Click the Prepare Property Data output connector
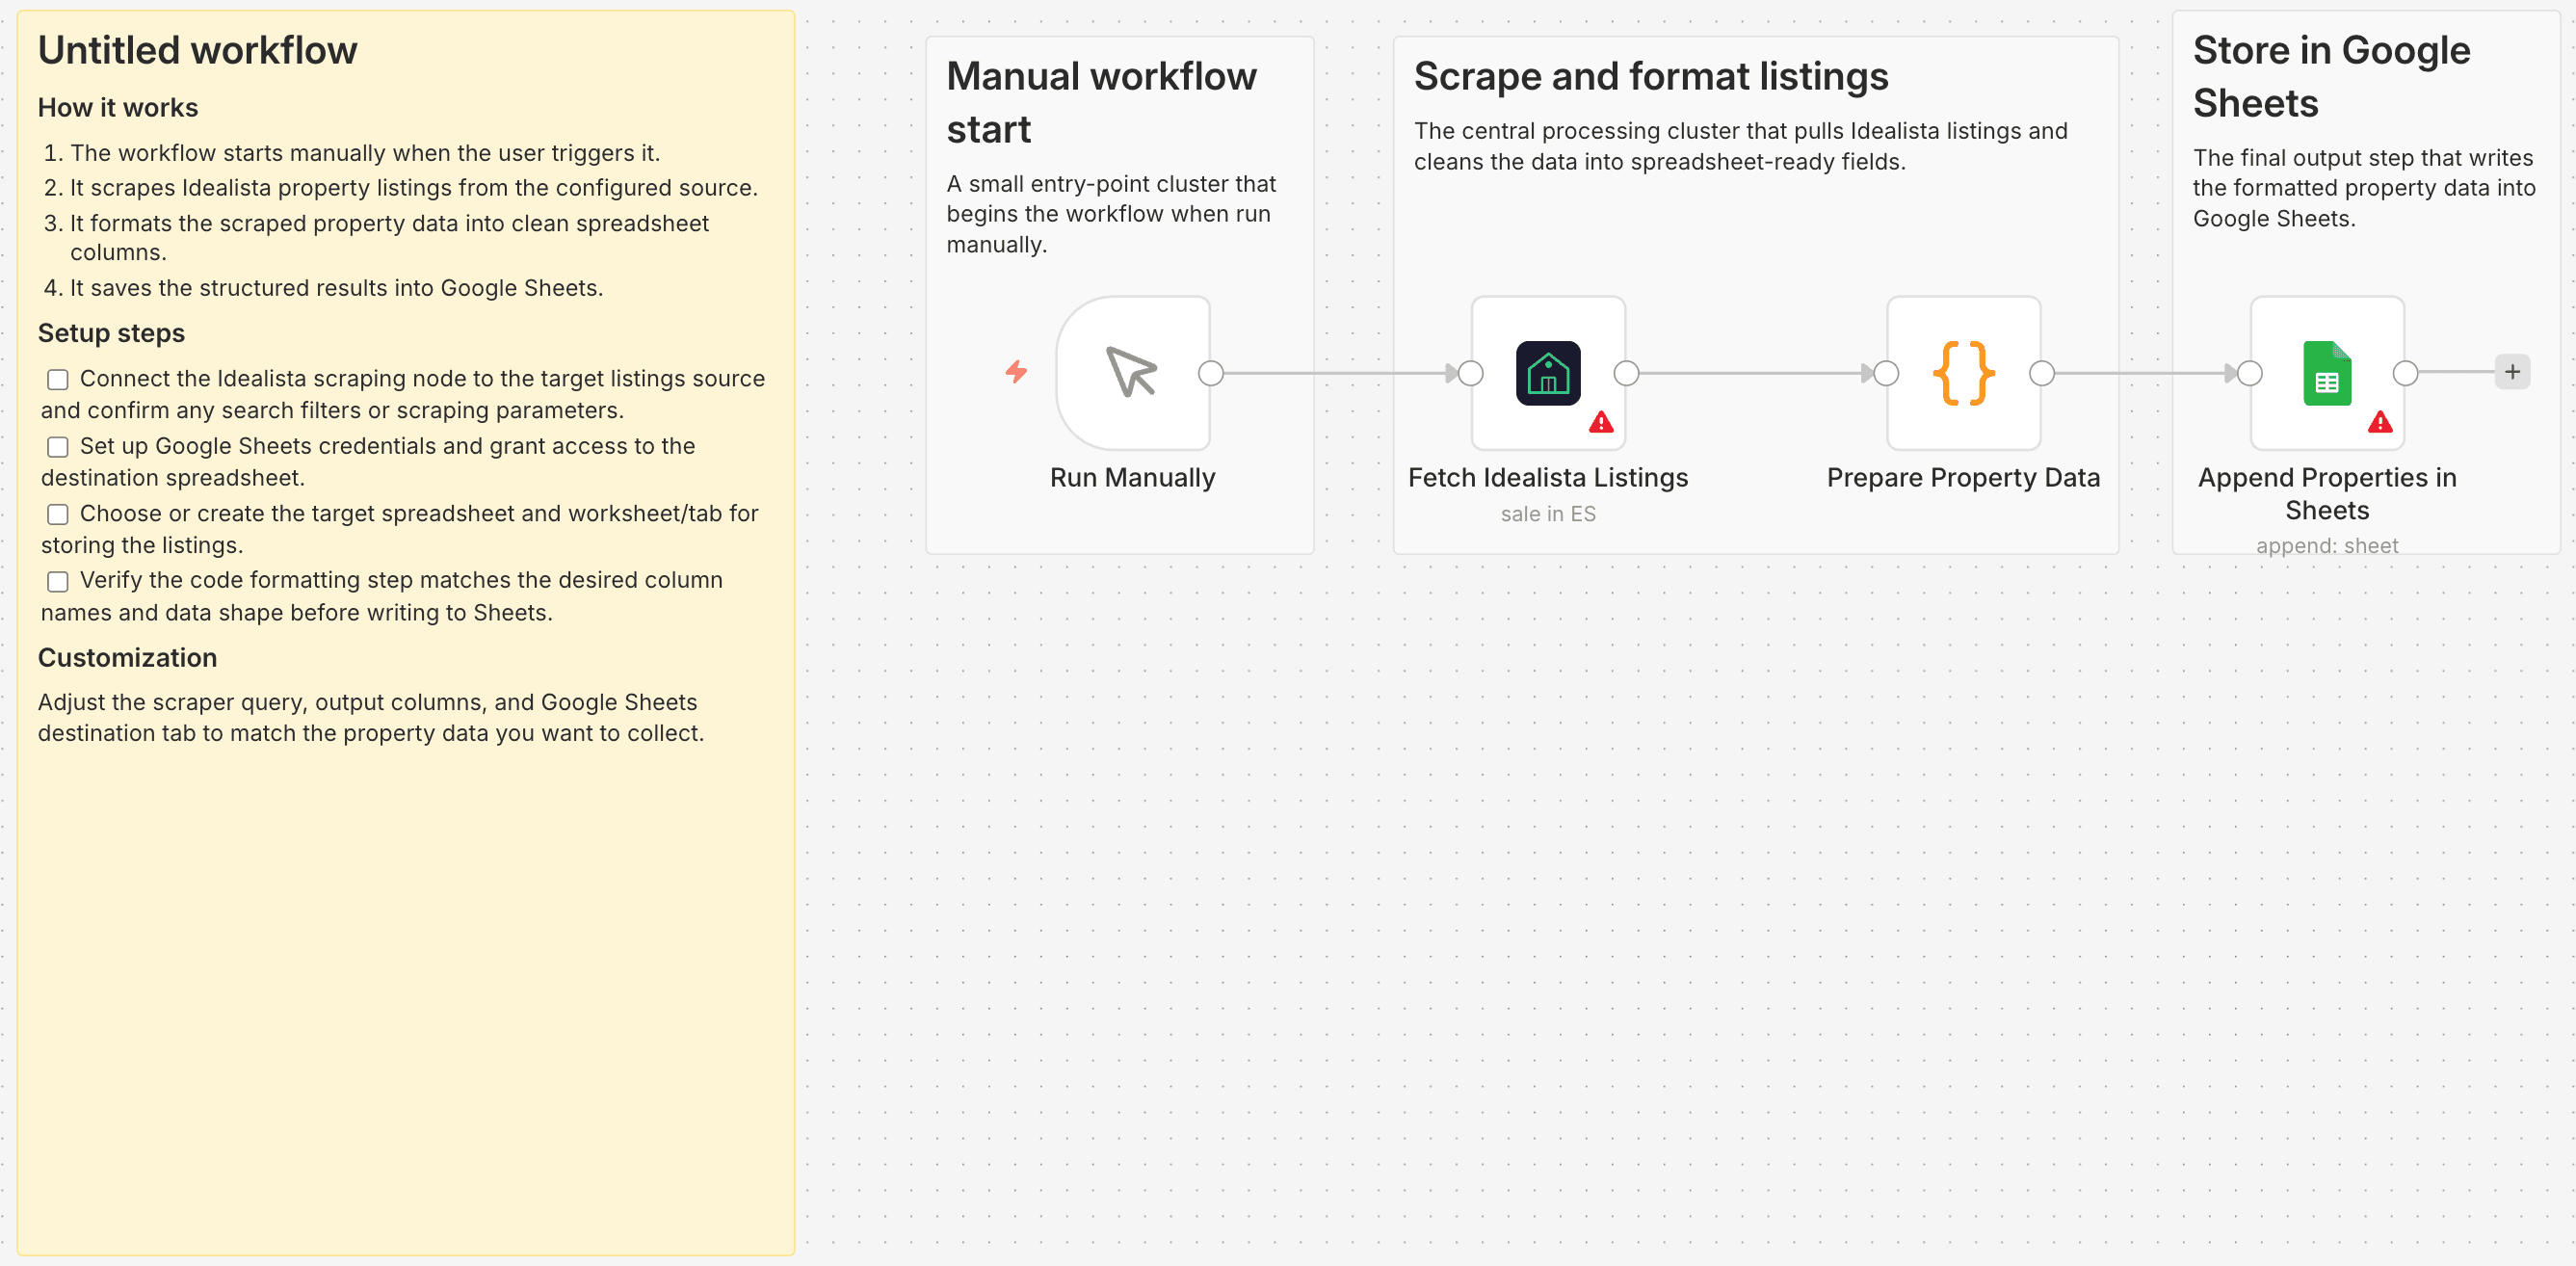 (2041, 373)
